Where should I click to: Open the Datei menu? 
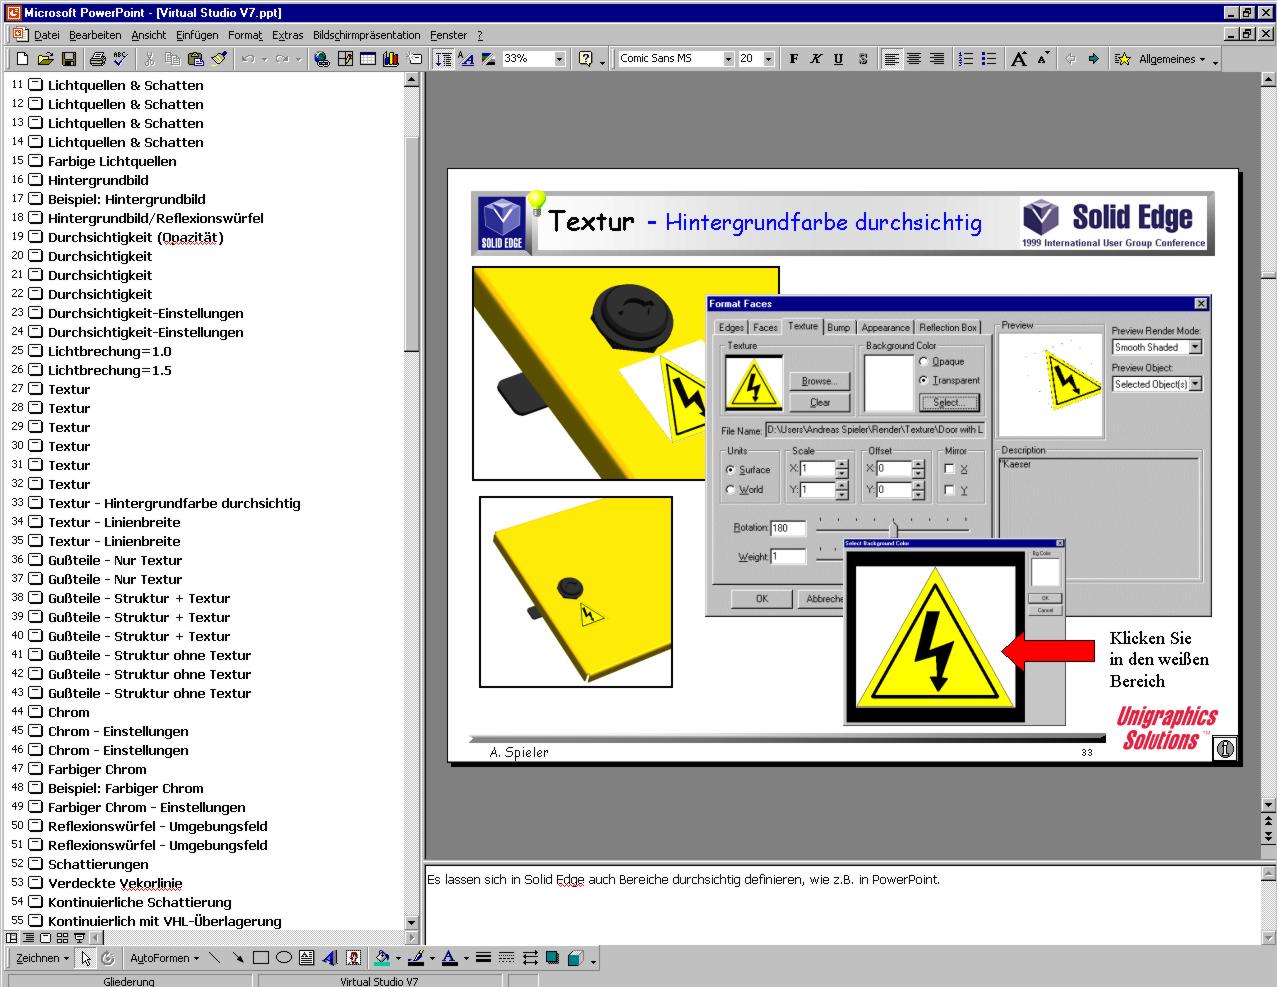(x=47, y=35)
